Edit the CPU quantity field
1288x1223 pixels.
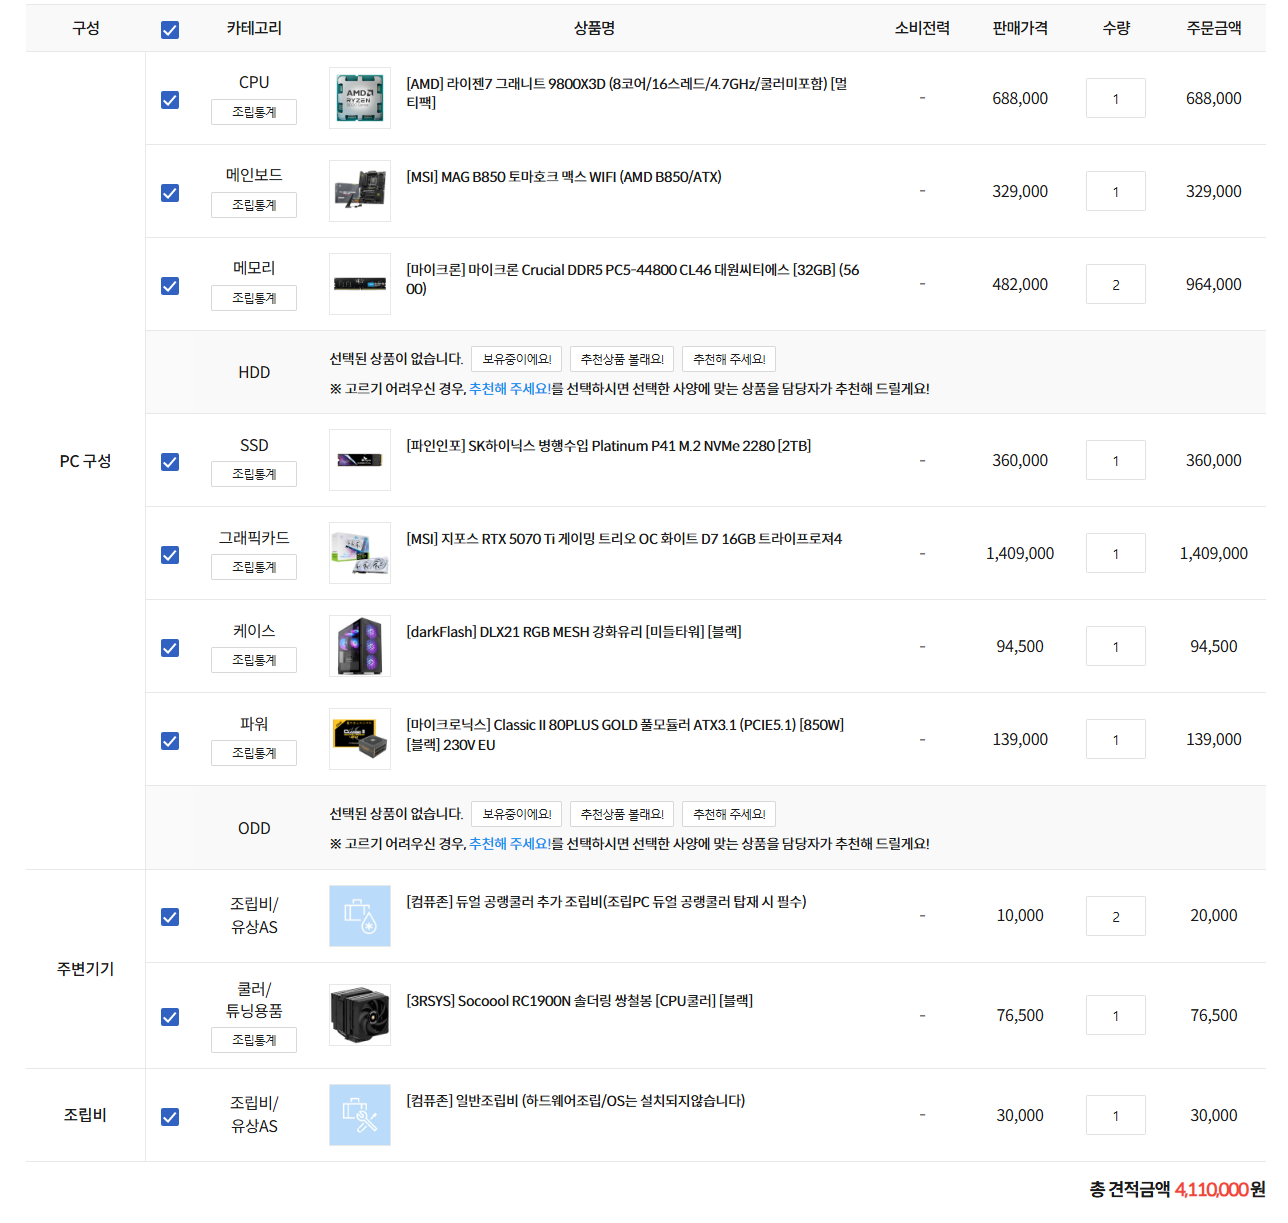[x=1116, y=98]
